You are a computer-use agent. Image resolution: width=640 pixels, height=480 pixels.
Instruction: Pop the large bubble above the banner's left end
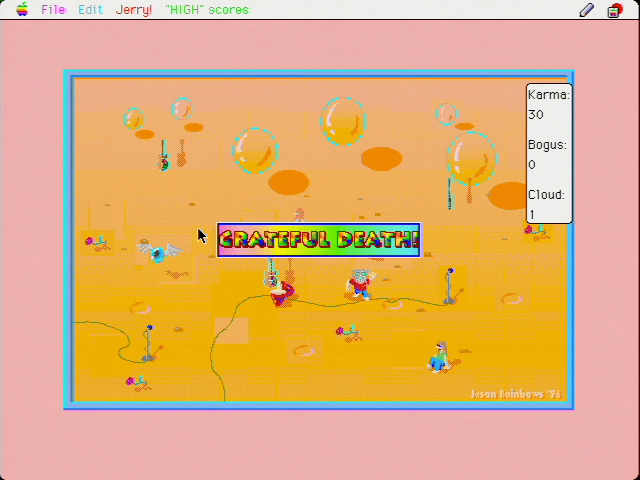click(x=256, y=151)
